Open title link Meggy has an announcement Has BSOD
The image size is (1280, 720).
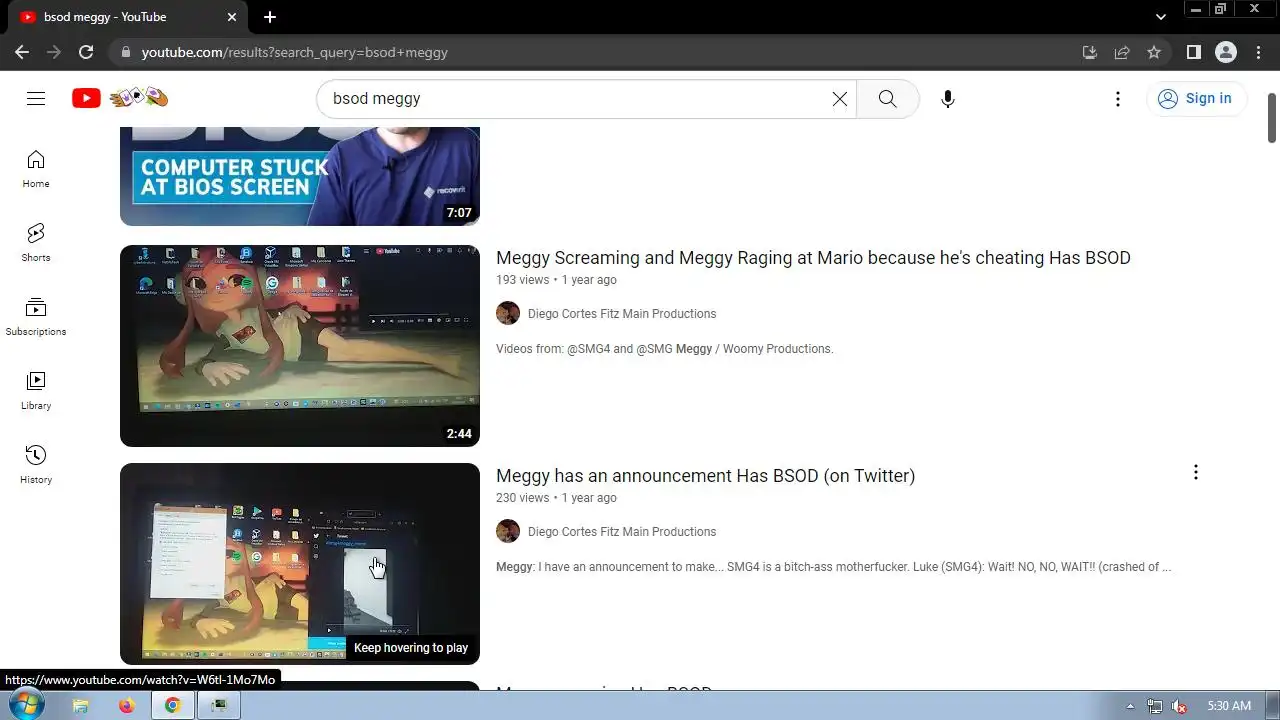(705, 476)
